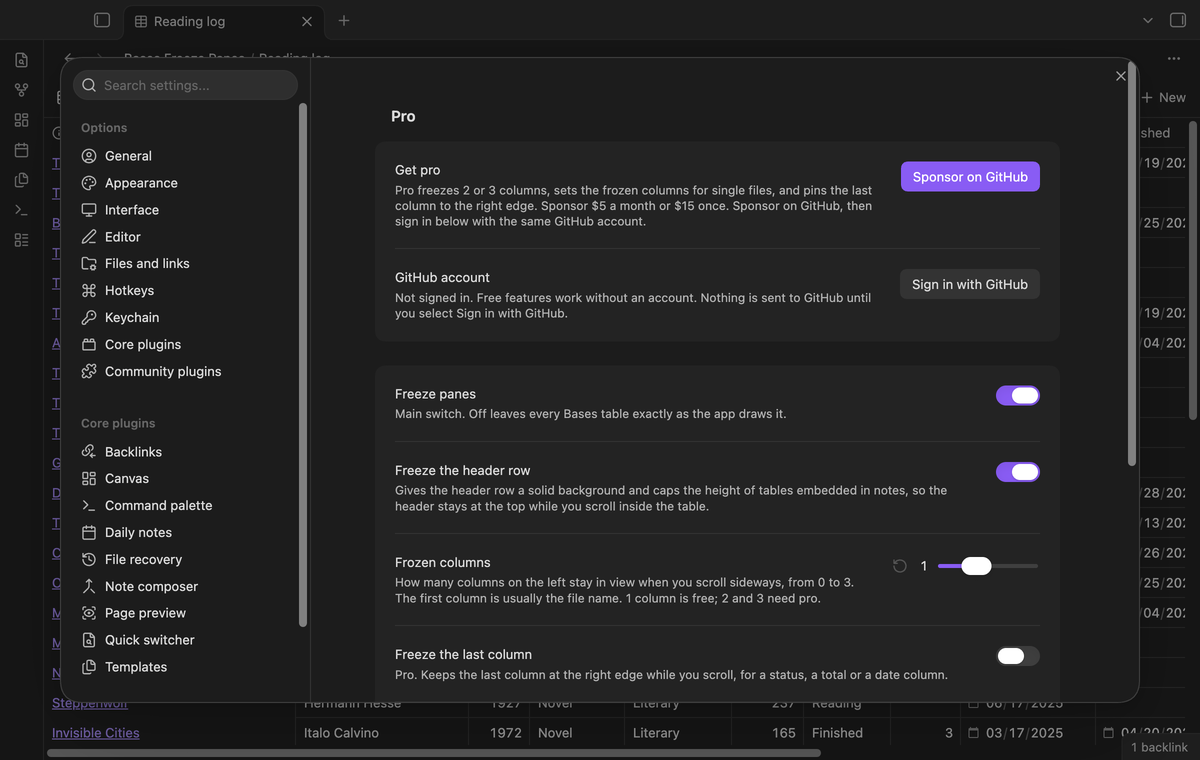The image size is (1200, 760).
Task: Click the Templates settings icon
Action: point(89,667)
